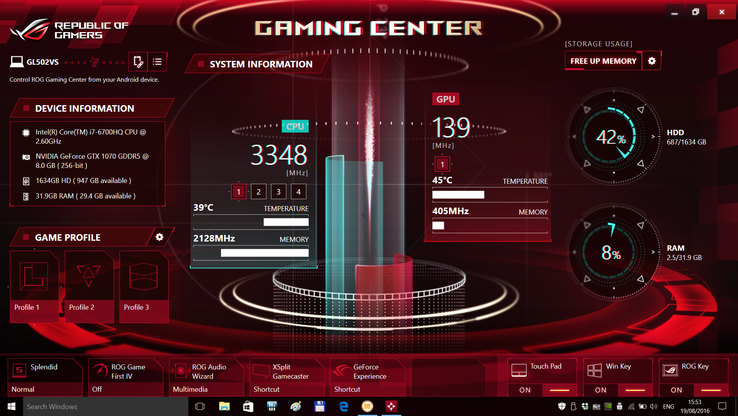The width and height of the screenshot is (738, 416).
Task: Open ROG Game First IV icon
Action: click(x=100, y=370)
